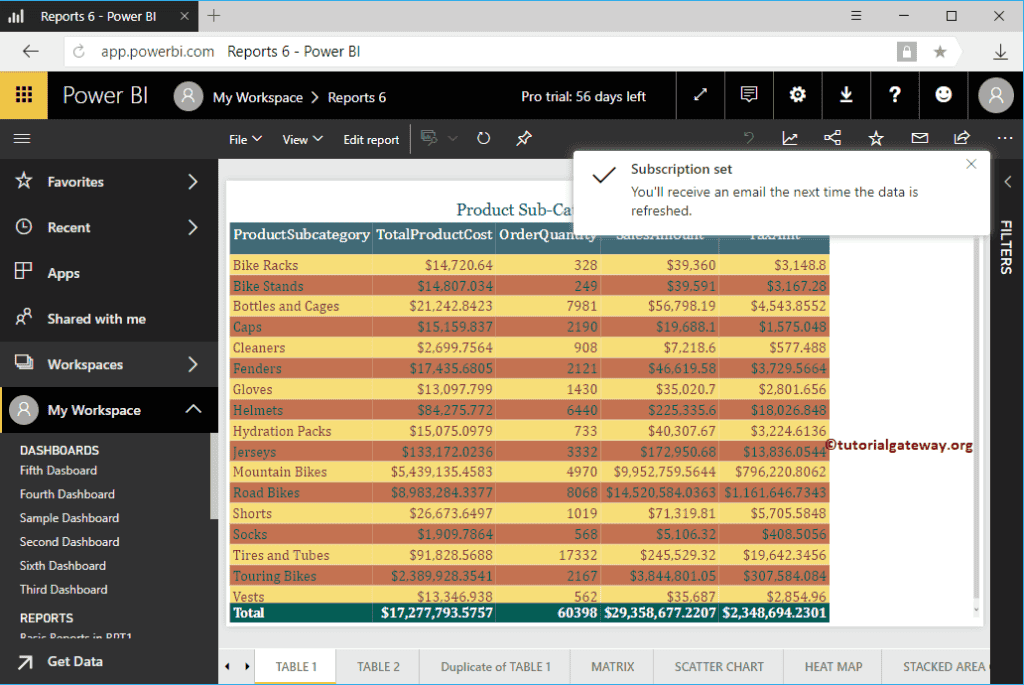Pin live page to dashboard
Screen dimensions: 1024x685
point(523,139)
